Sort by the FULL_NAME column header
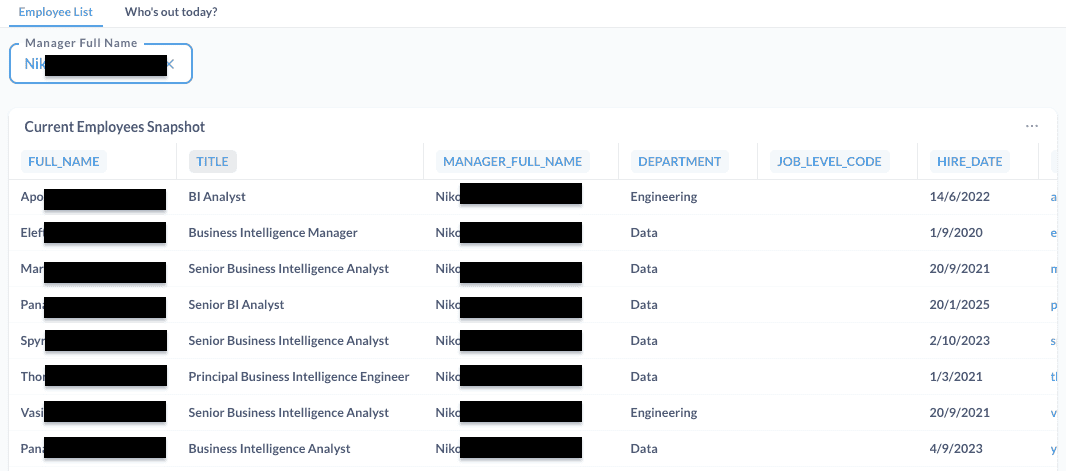 point(63,161)
